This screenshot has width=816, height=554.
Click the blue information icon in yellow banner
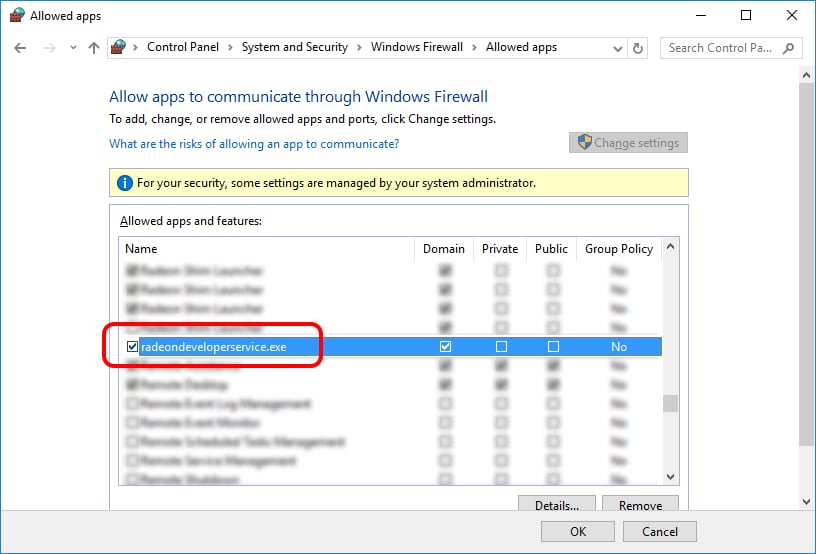[124, 183]
